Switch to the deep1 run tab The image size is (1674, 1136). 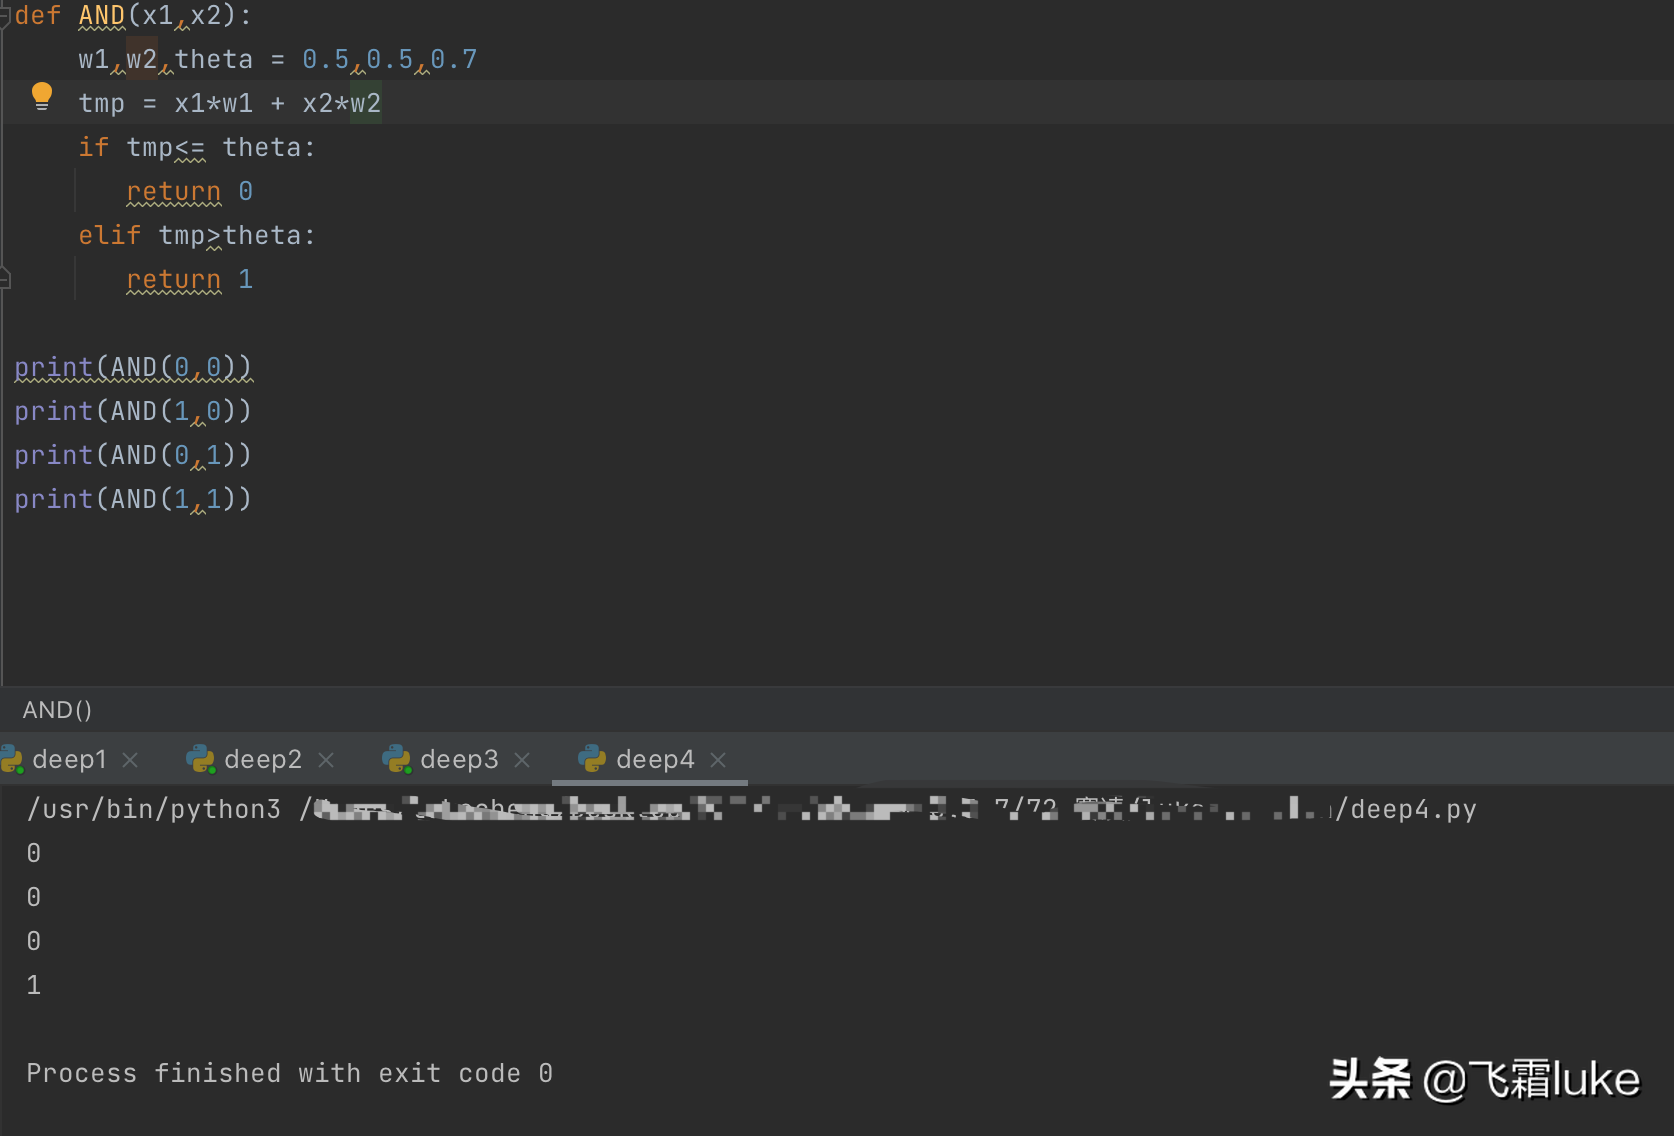pyautogui.click(x=69, y=760)
